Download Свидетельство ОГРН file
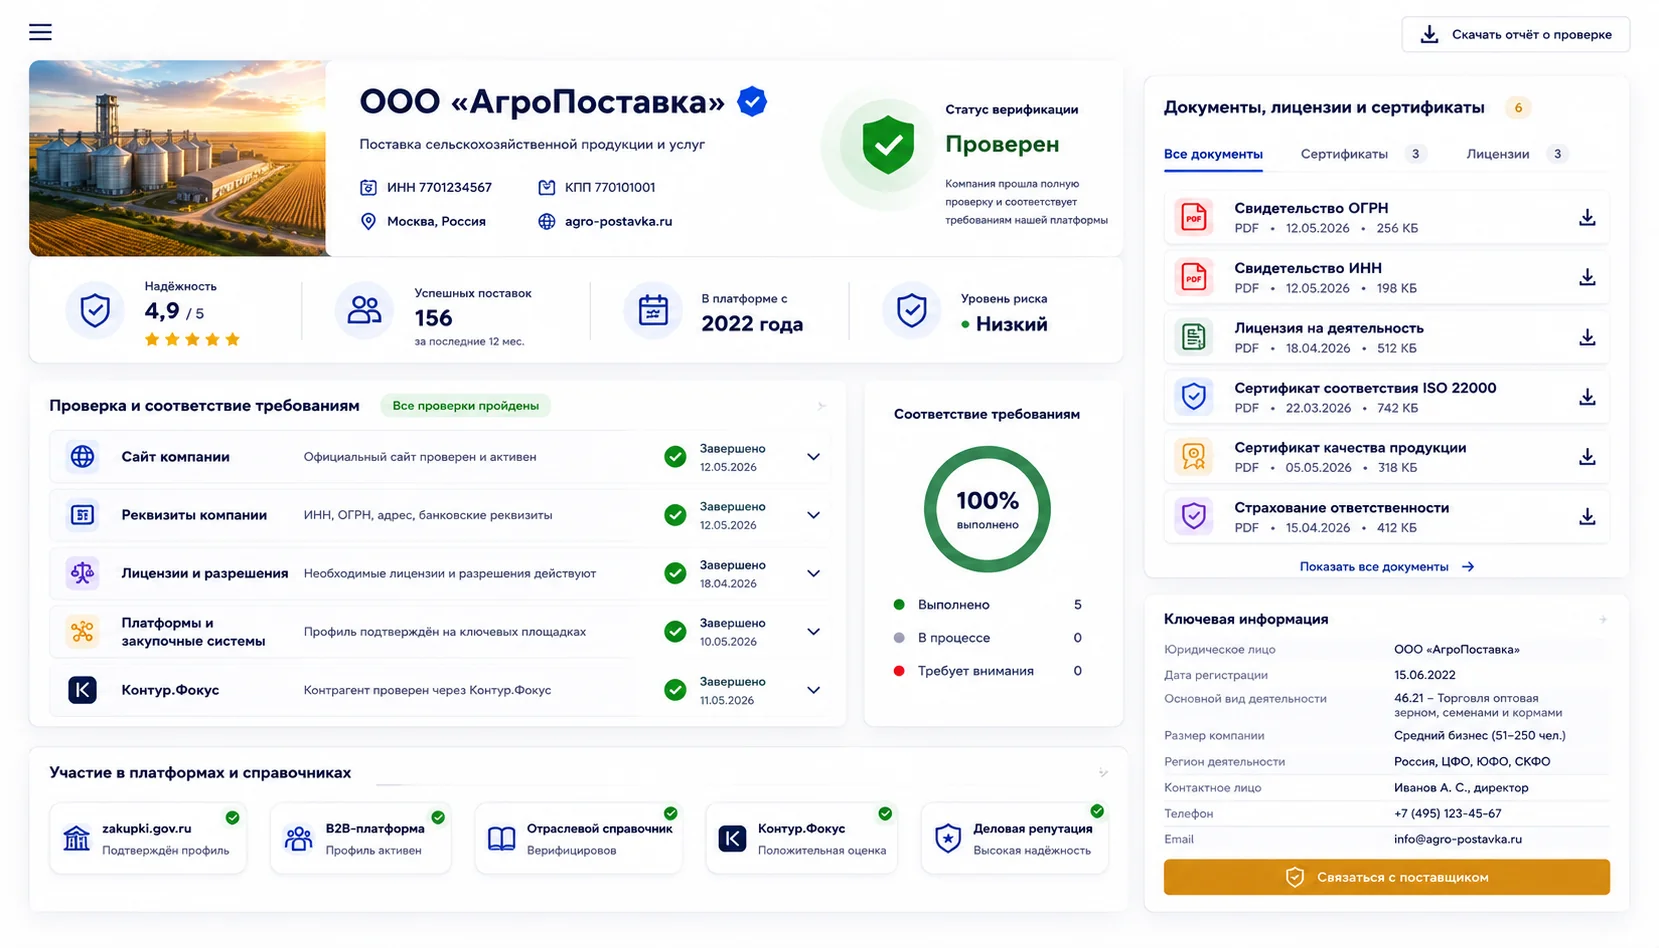 pyautogui.click(x=1587, y=217)
